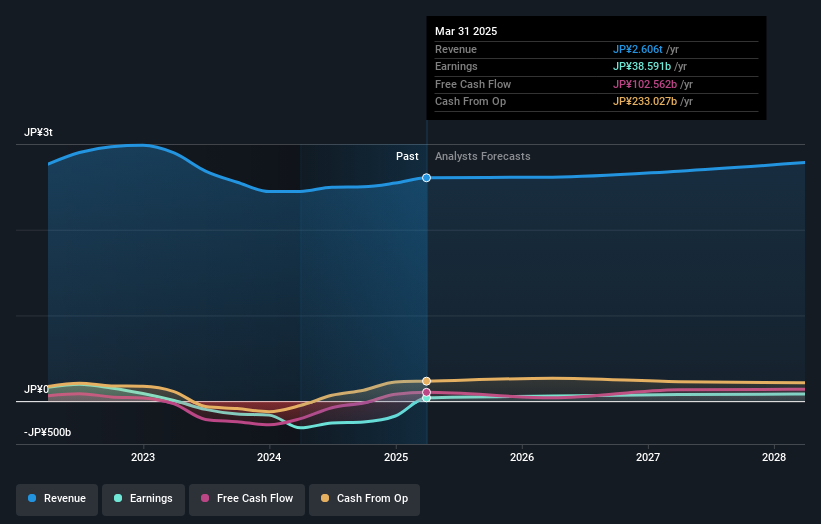Click the Earnings row label in tooltip

[x=456, y=66]
